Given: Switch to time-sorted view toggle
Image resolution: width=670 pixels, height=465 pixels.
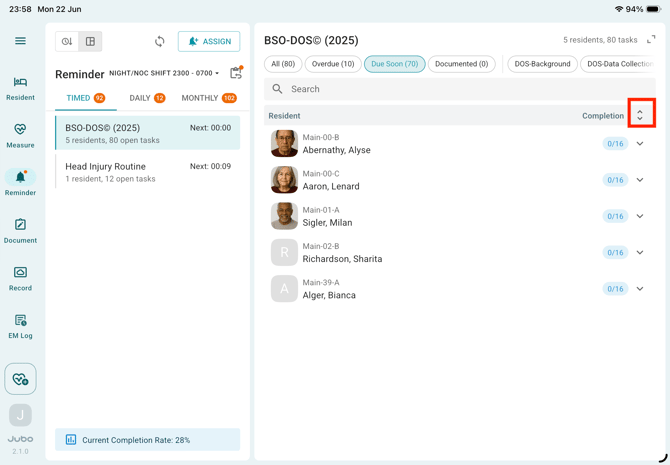Looking at the screenshot, I should tap(67, 41).
